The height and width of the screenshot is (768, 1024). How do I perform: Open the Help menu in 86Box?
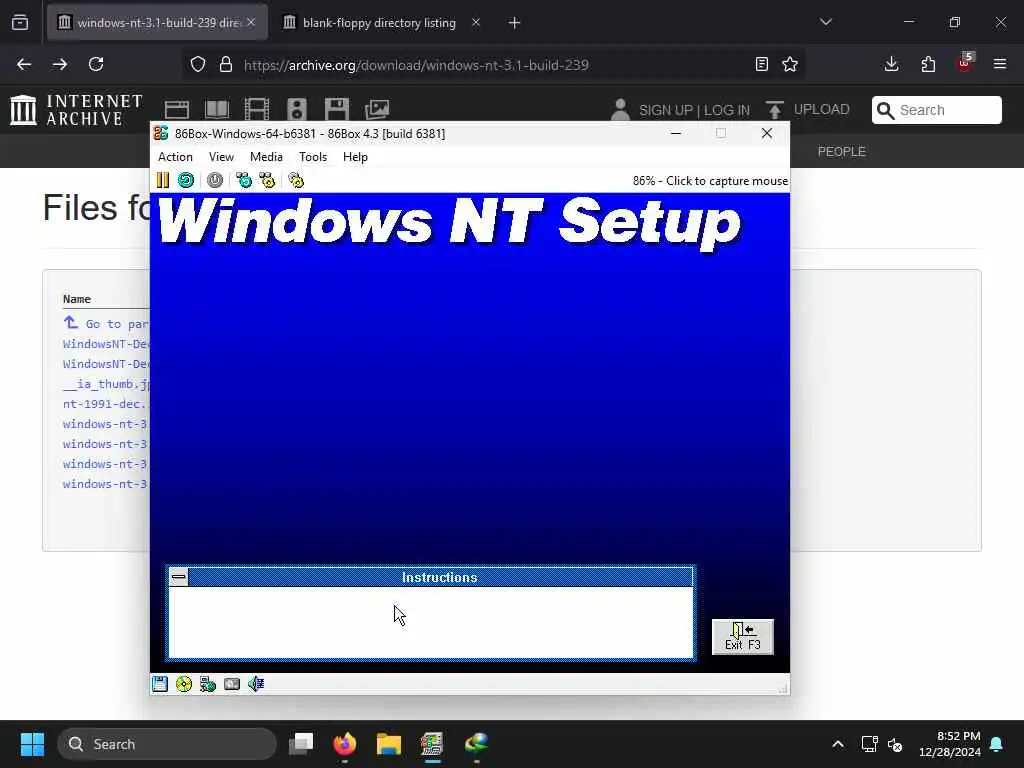tap(355, 157)
